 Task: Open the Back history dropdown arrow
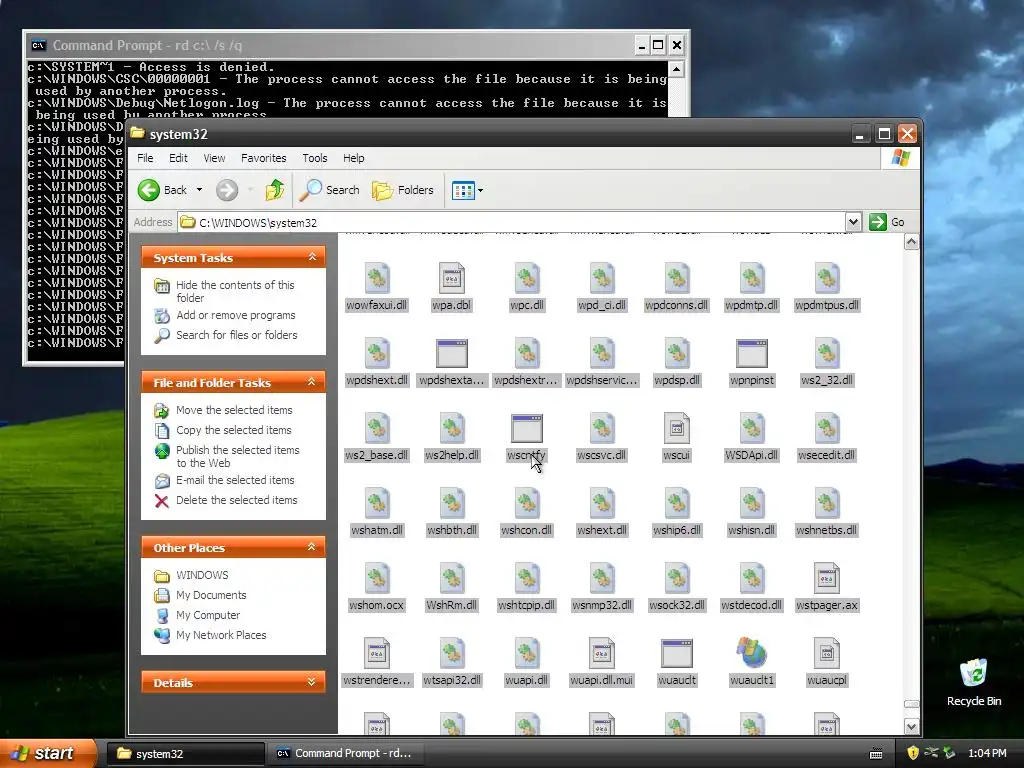199,190
